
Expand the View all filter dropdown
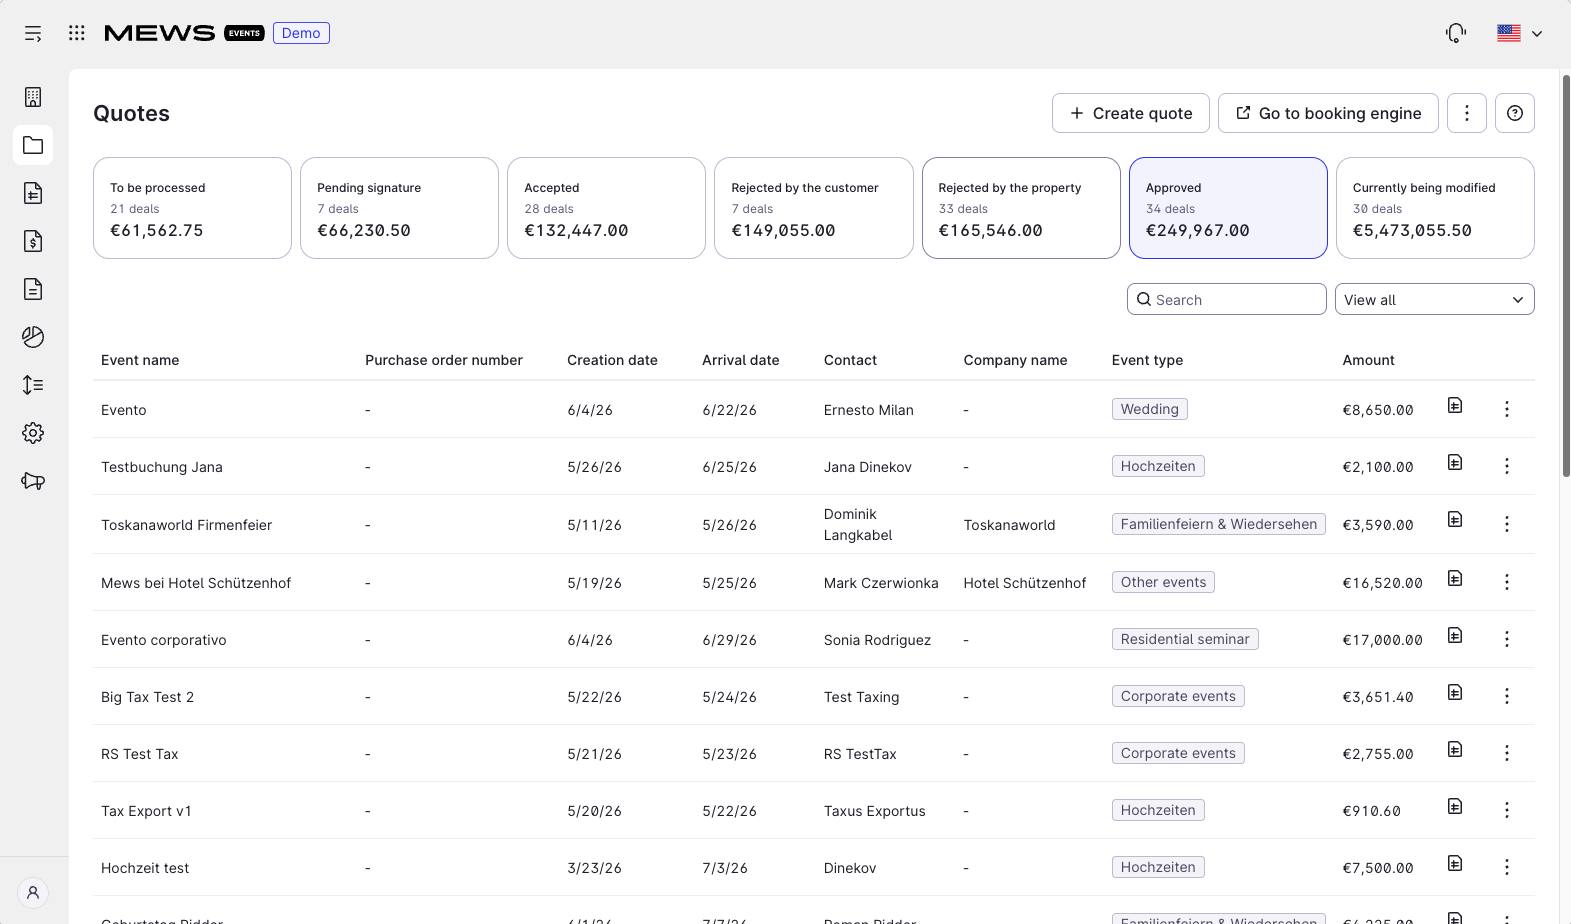click(x=1434, y=299)
